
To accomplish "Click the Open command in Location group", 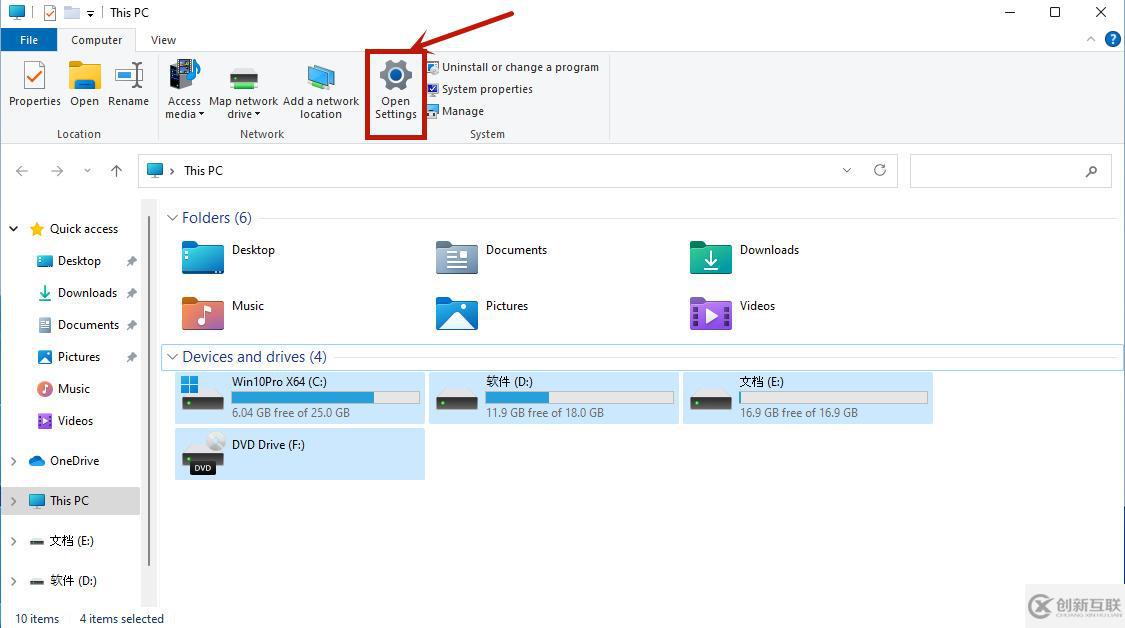I will pyautogui.click(x=84, y=85).
